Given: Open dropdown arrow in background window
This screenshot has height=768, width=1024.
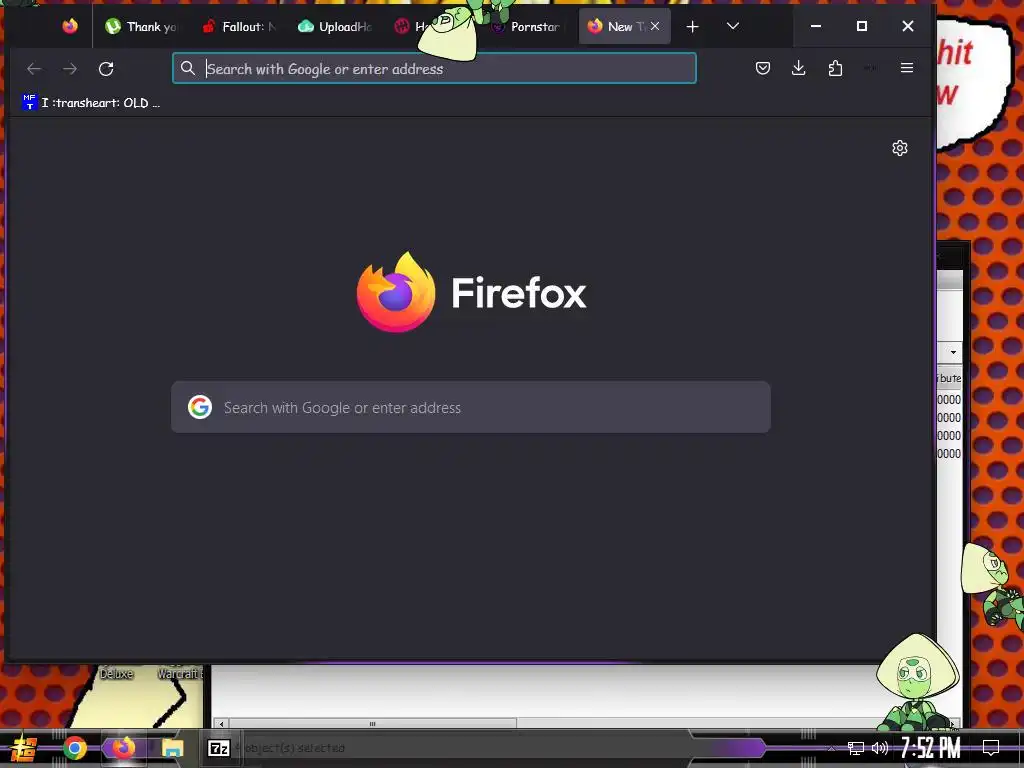Looking at the screenshot, I should coord(953,353).
